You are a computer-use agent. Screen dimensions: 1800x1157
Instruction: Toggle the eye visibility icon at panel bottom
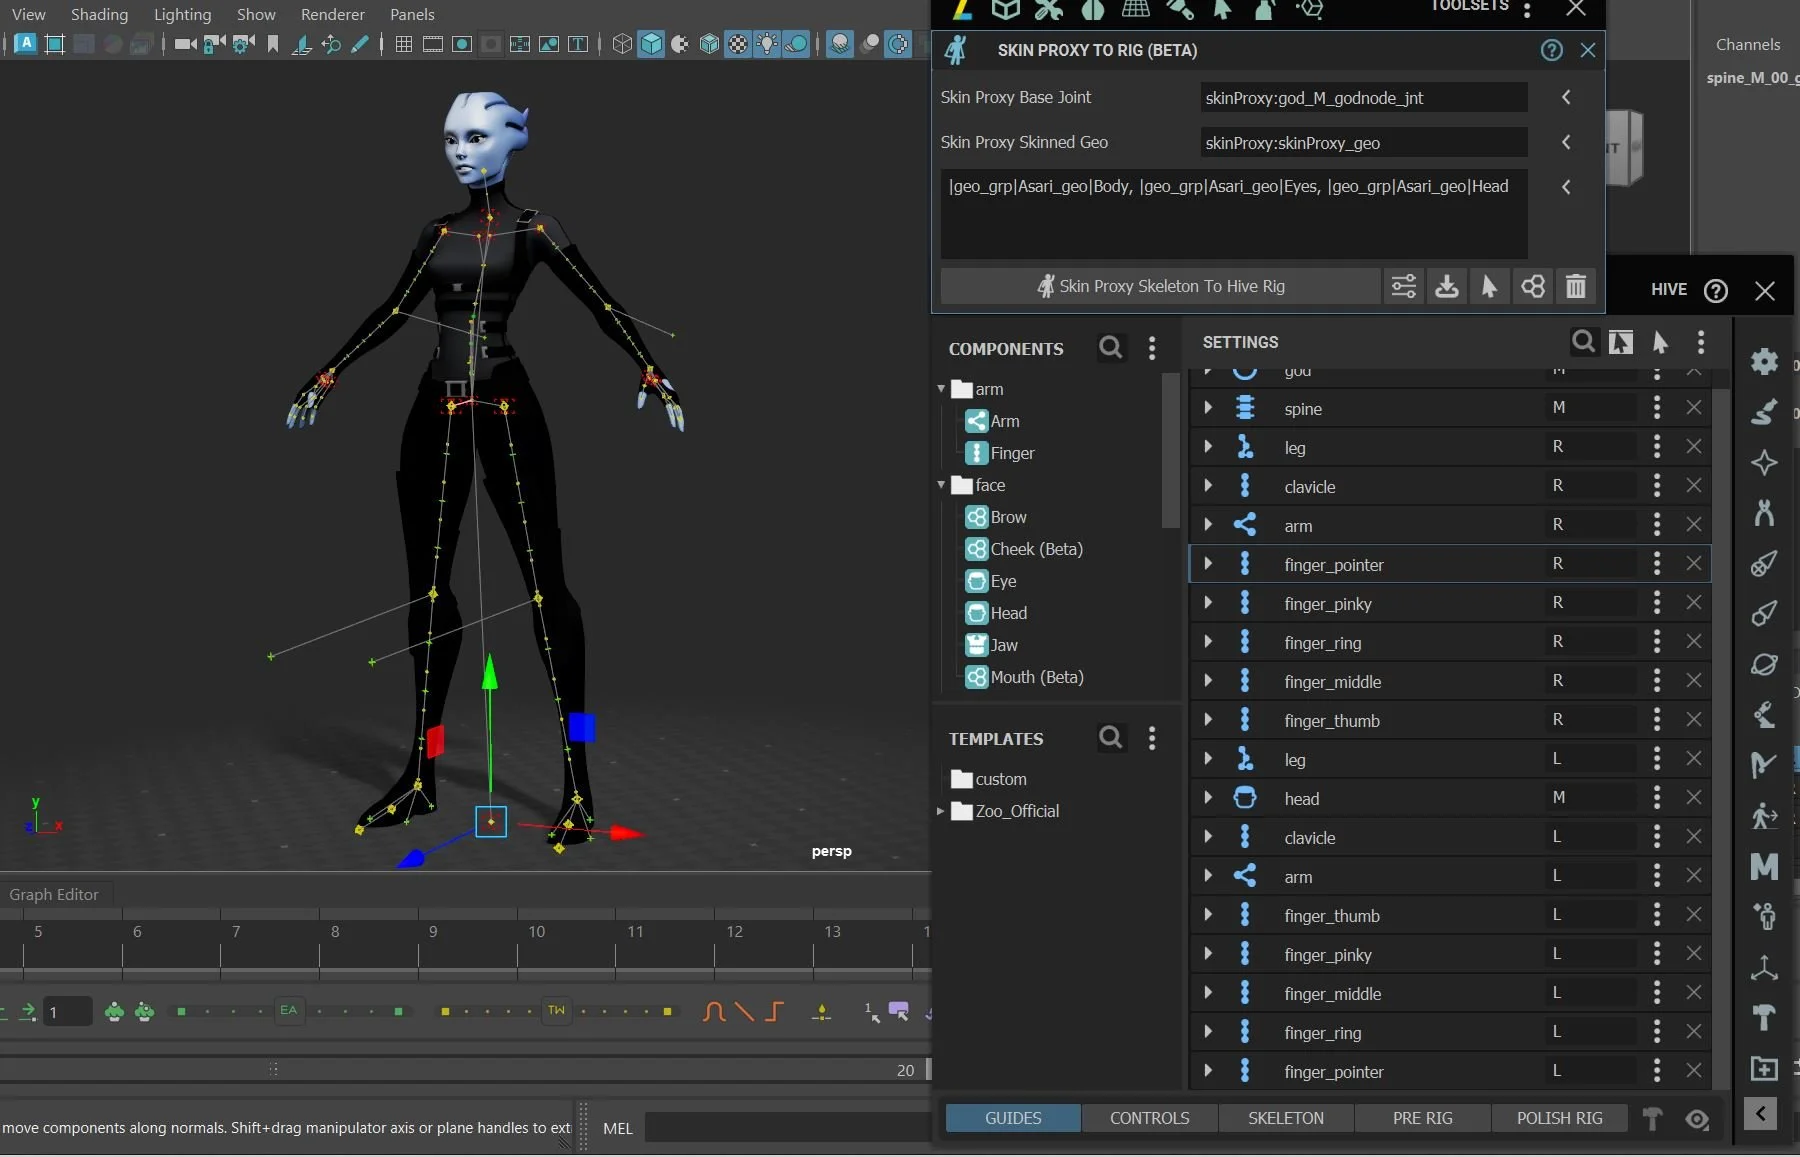coord(1697,1119)
